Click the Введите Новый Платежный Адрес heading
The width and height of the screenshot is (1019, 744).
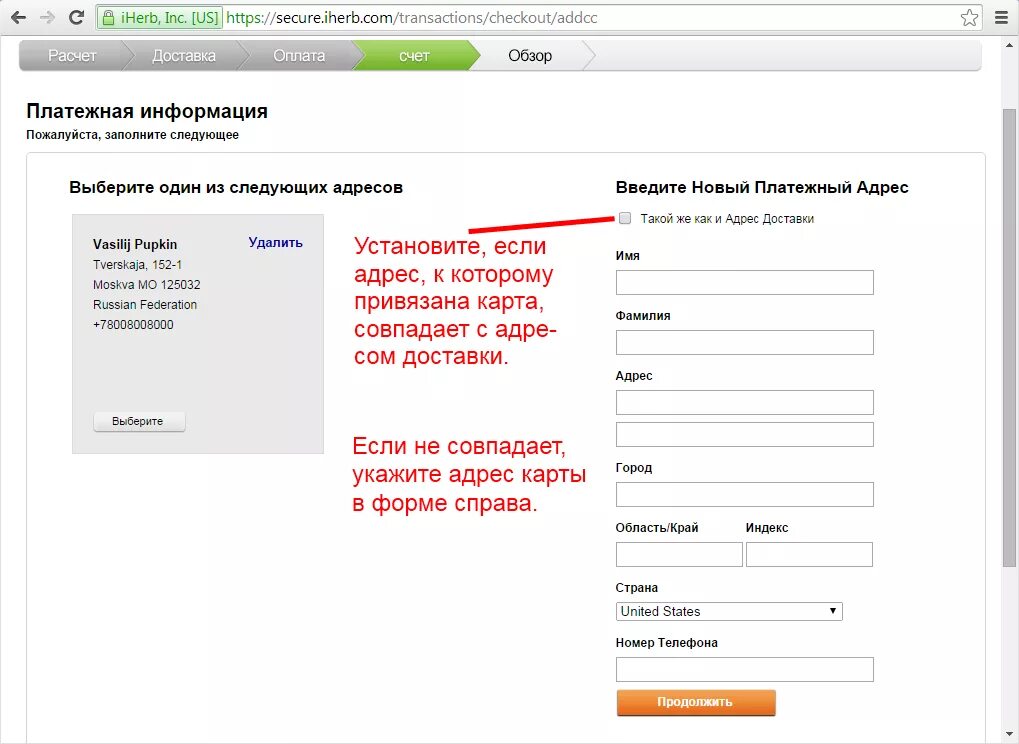[x=762, y=188]
